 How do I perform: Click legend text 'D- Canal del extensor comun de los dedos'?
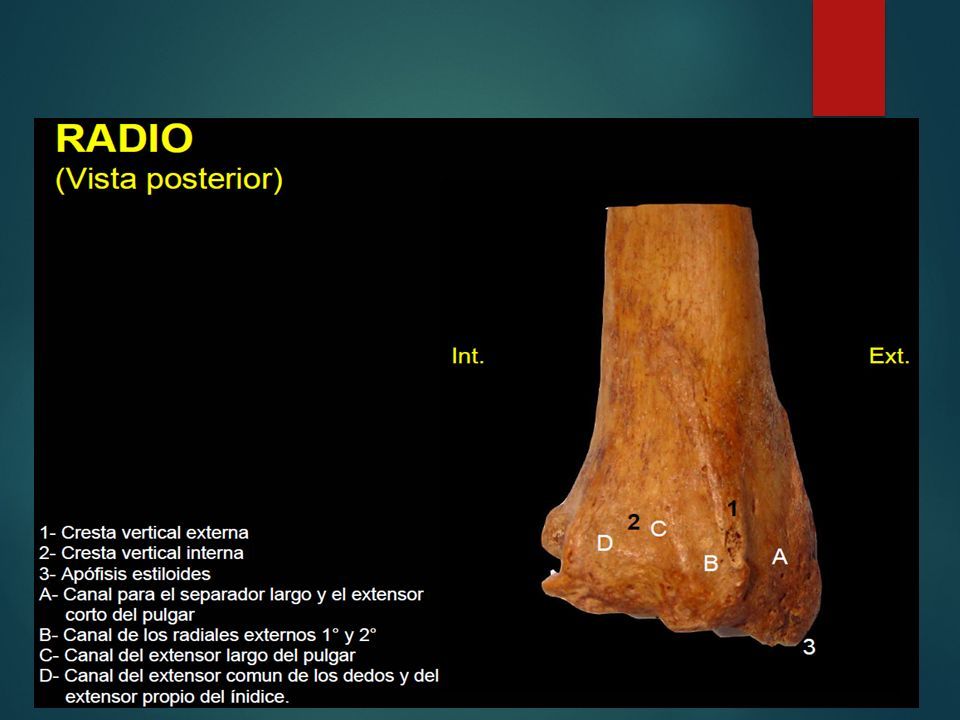[x=219, y=676]
